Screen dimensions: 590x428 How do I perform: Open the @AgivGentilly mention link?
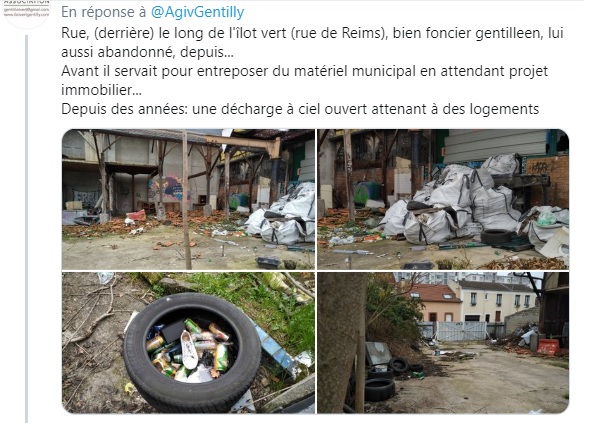point(197,12)
